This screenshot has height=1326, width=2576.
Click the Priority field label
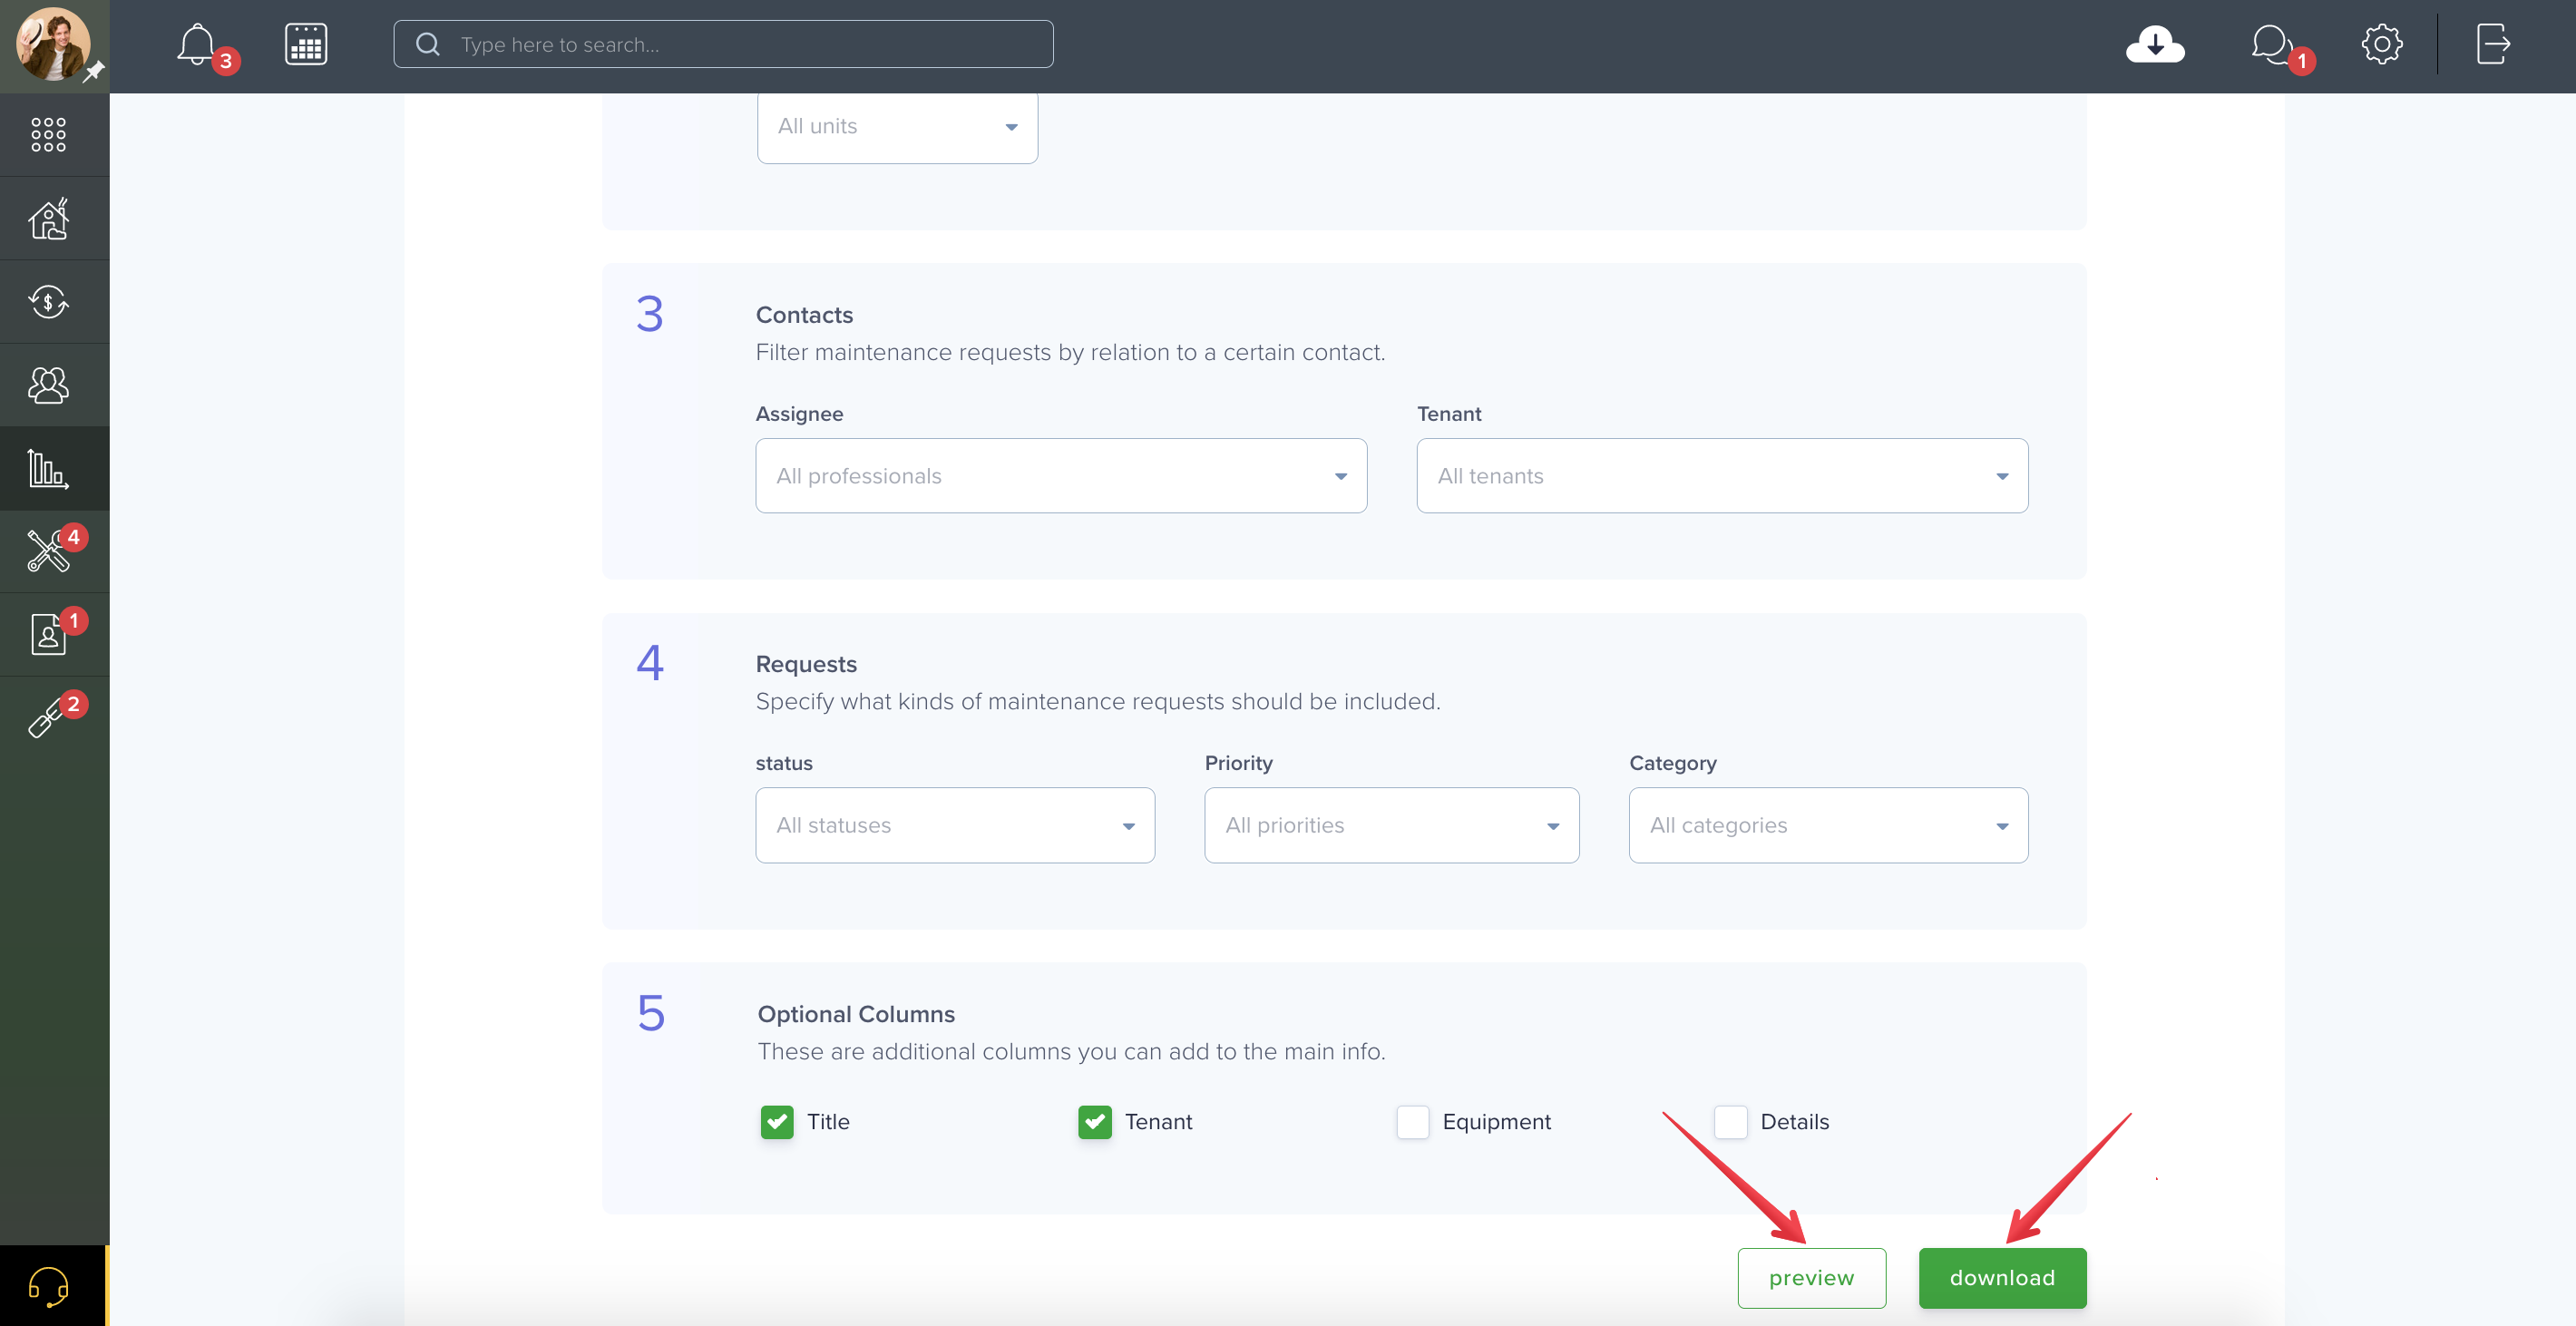[x=1239, y=763]
